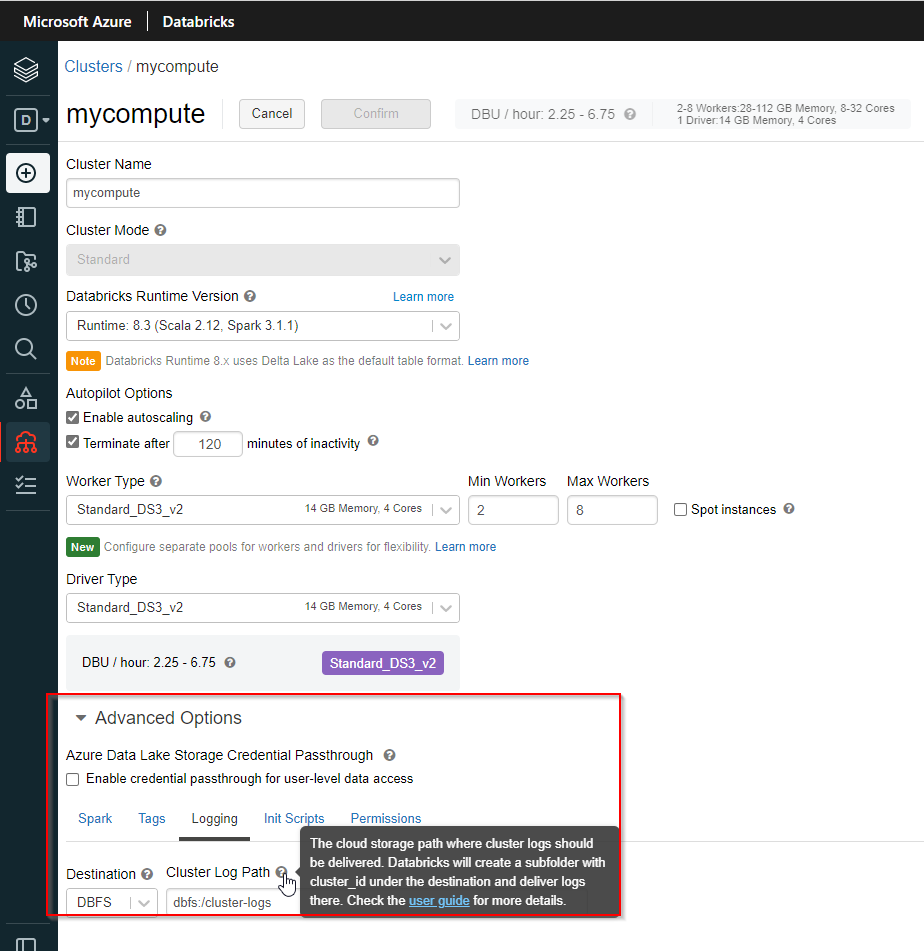Click the Microsoft Azure title in header

(77, 22)
